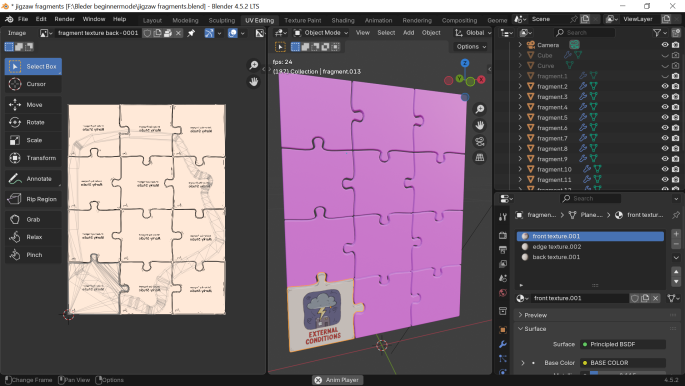Image resolution: width=685 pixels, height=386 pixels.
Task: Select the edge texture.002 material slot
Action: (590, 247)
